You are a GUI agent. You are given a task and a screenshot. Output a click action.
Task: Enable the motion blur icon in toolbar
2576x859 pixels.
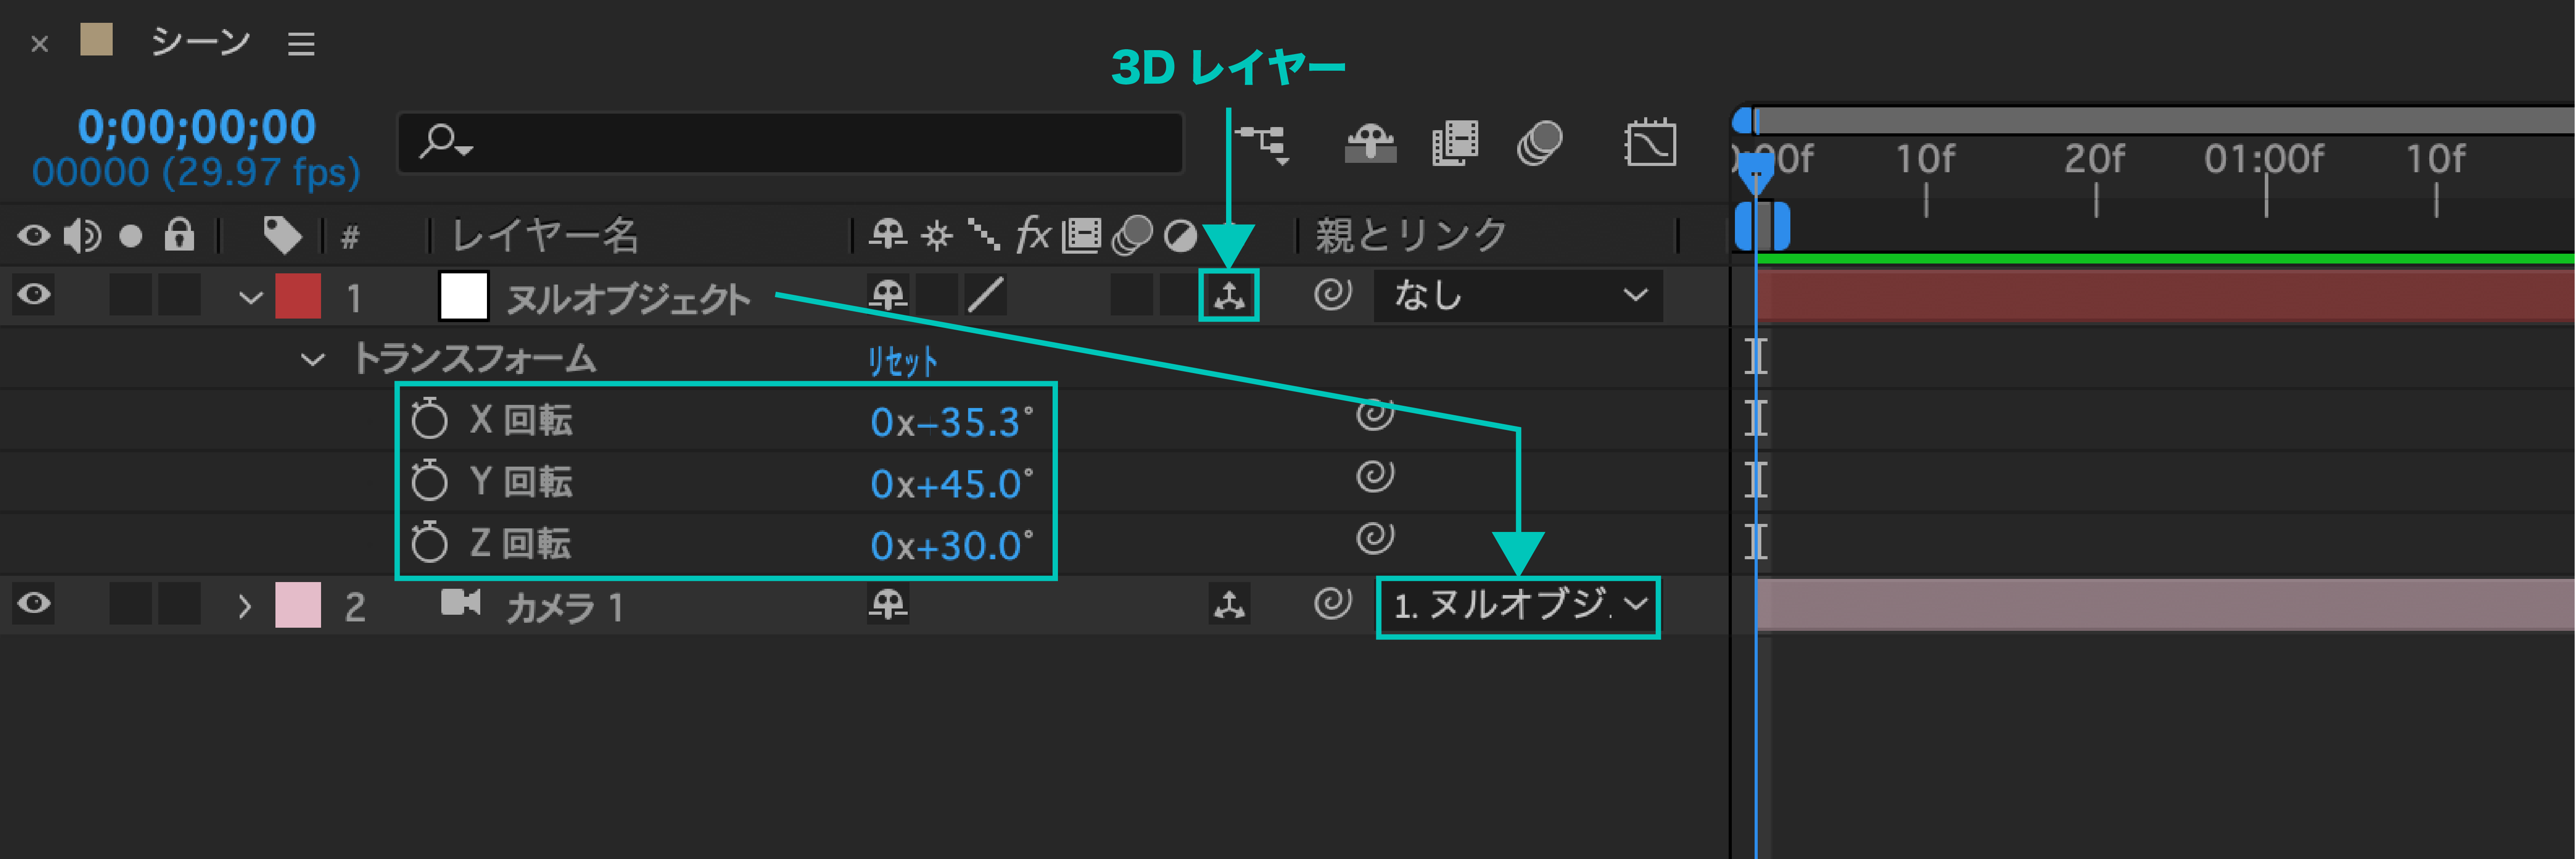pyautogui.click(x=1539, y=143)
